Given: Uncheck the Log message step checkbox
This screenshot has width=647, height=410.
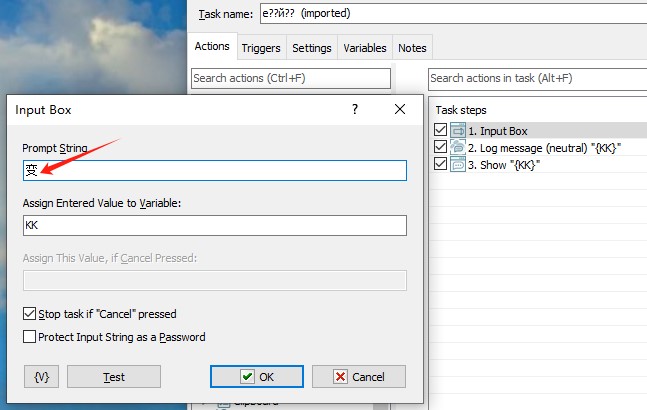Looking at the screenshot, I should [441, 148].
